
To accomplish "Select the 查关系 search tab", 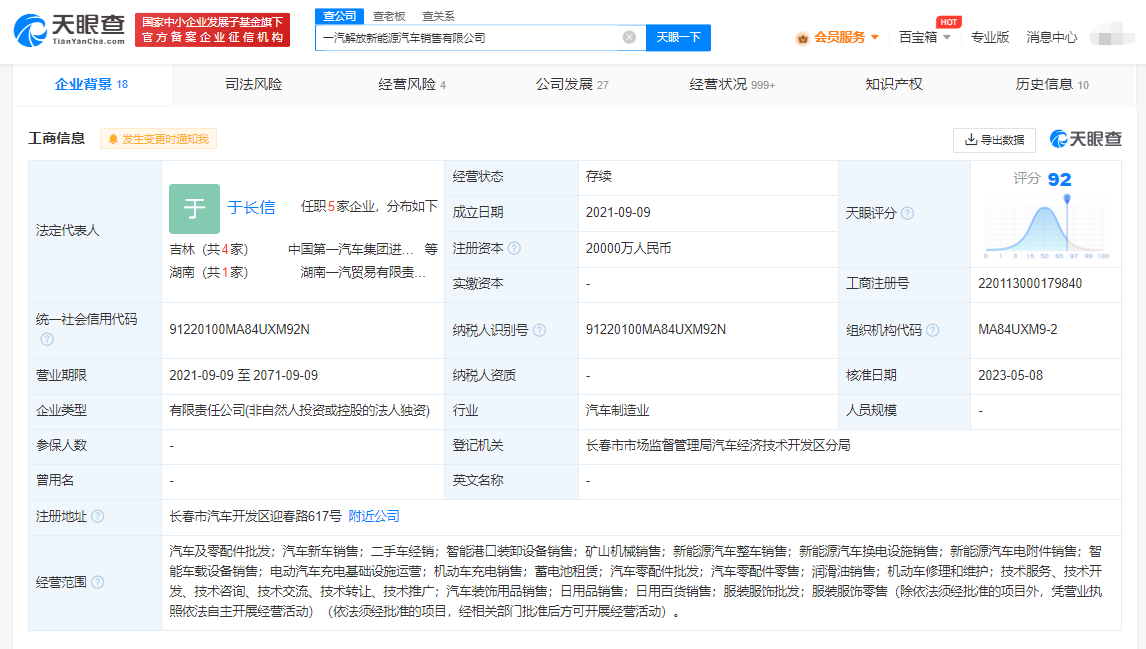I will [x=439, y=16].
